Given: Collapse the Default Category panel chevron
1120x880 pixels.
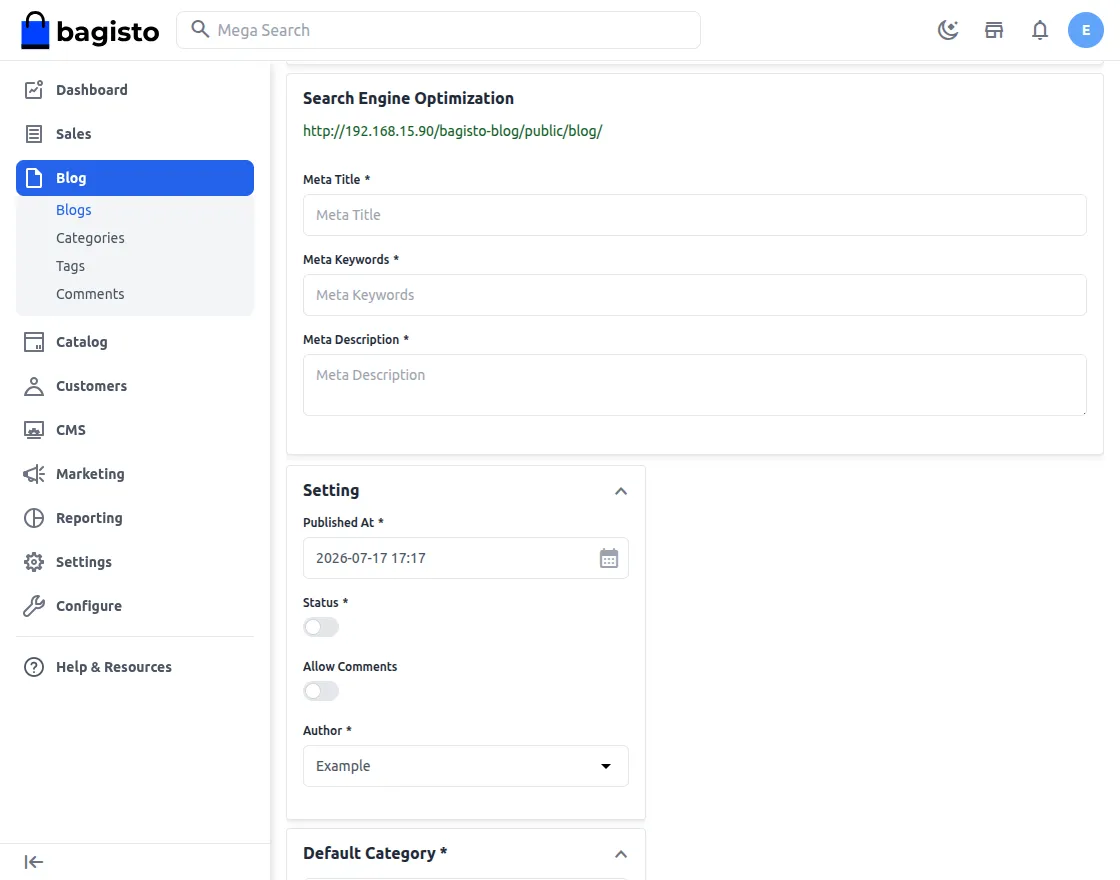Looking at the screenshot, I should tap(621, 854).
